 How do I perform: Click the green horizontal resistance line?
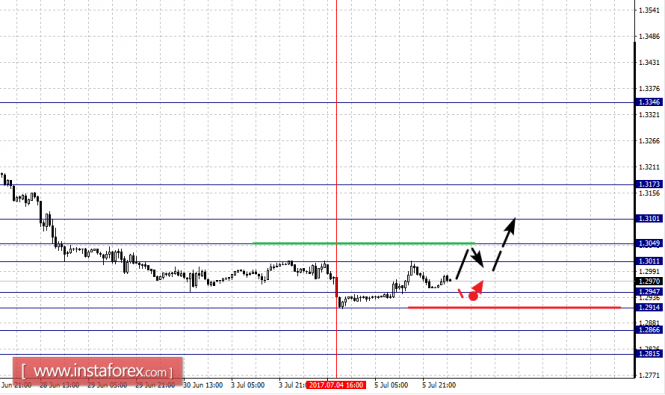pos(363,243)
